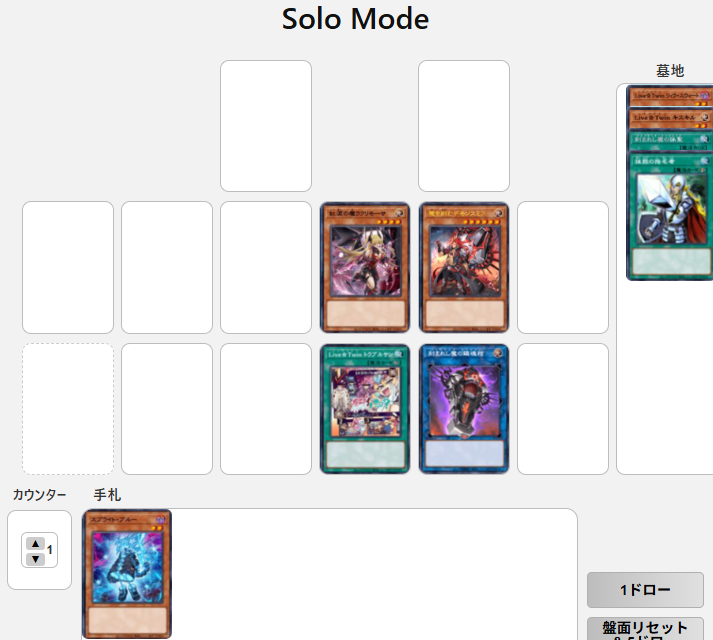Click the empty zone right of Demonsmith
Viewport: 713px width, 640px height.
(563, 267)
